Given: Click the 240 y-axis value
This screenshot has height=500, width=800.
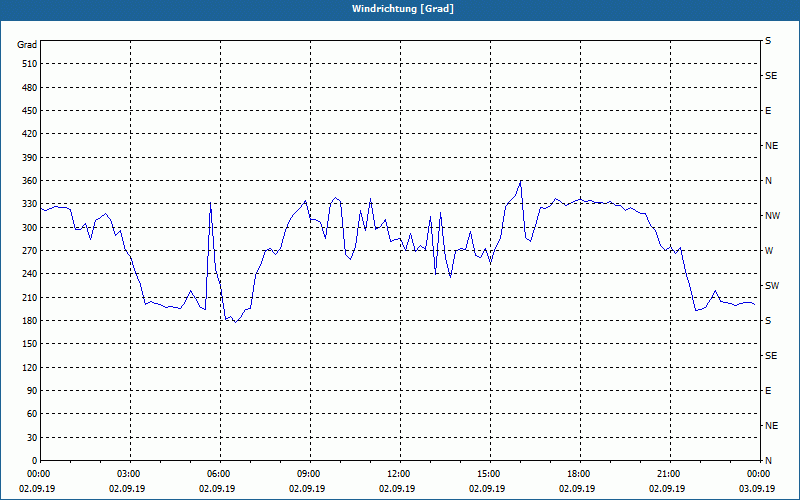Looking at the screenshot, I should click(x=30, y=273).
